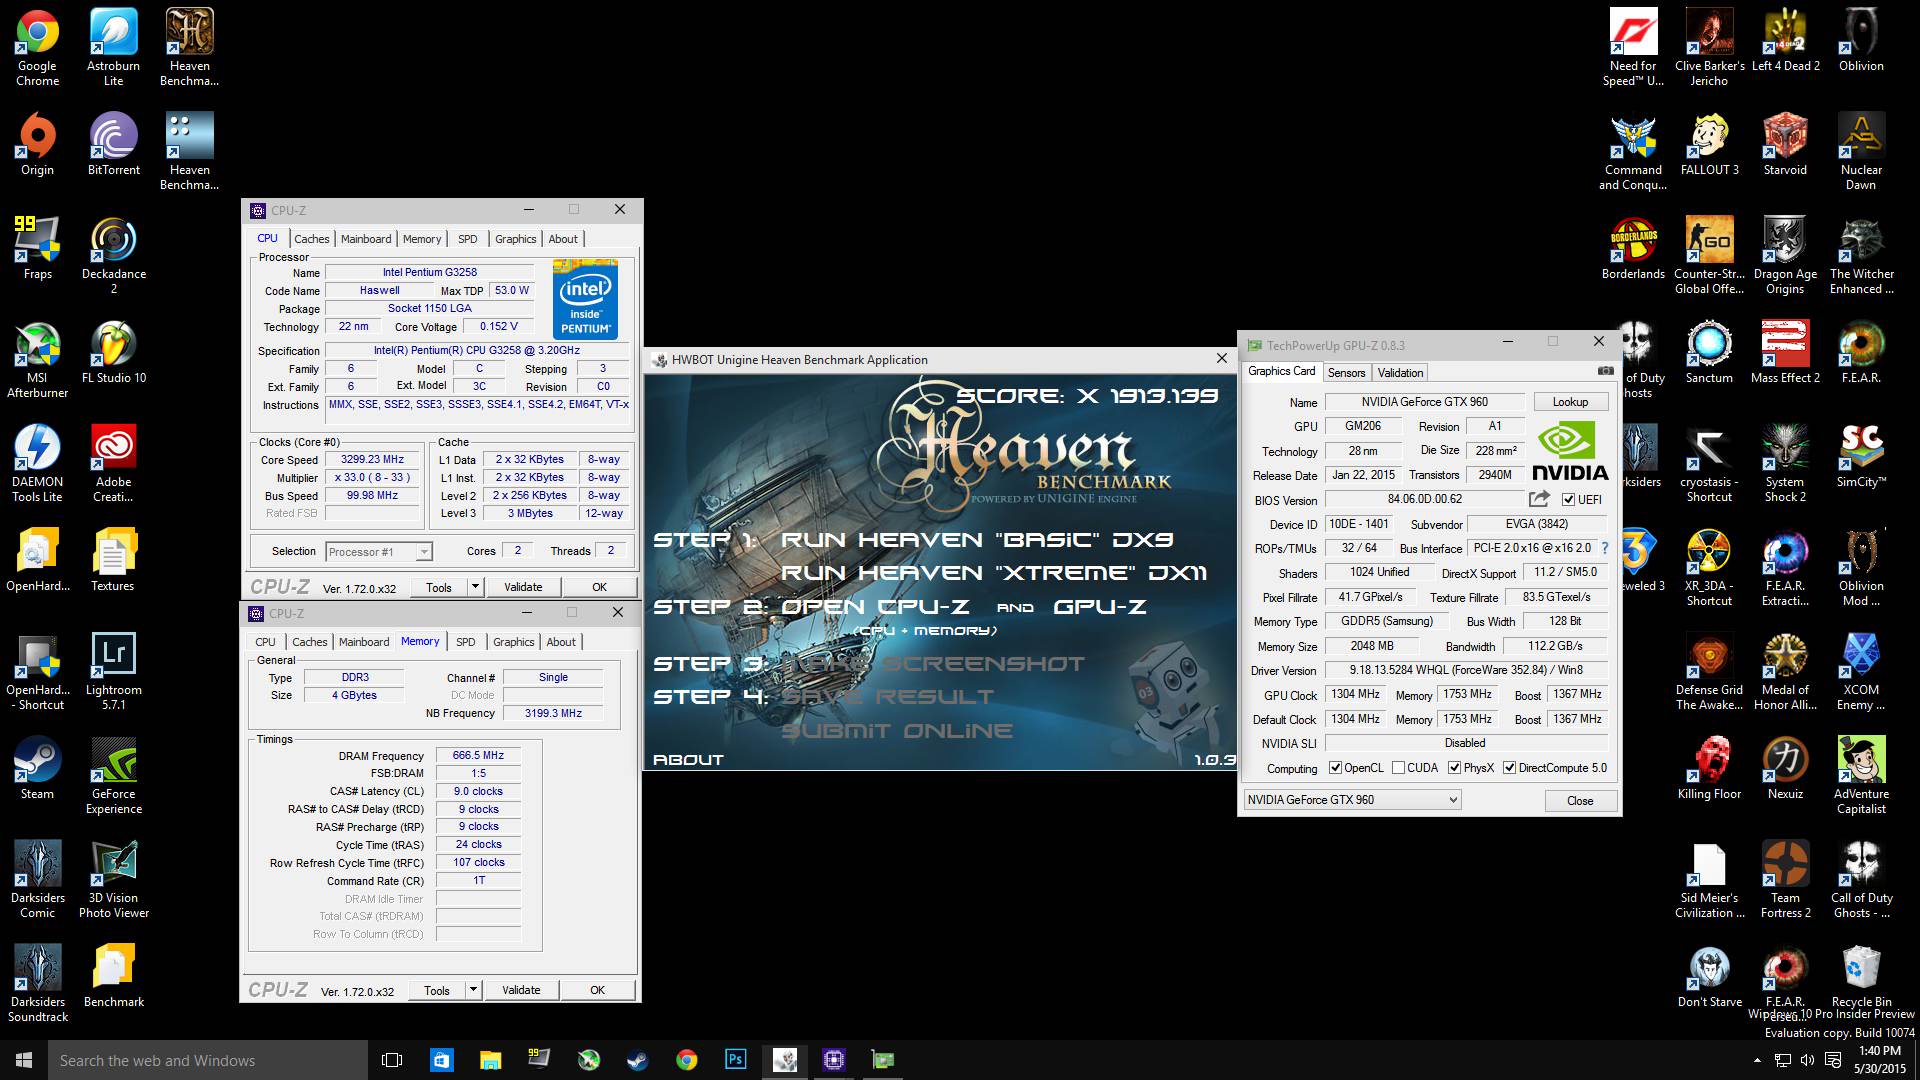Show hidden system tray icons
This screenshot has height=1080, width=1920.
(1757, 1060)
